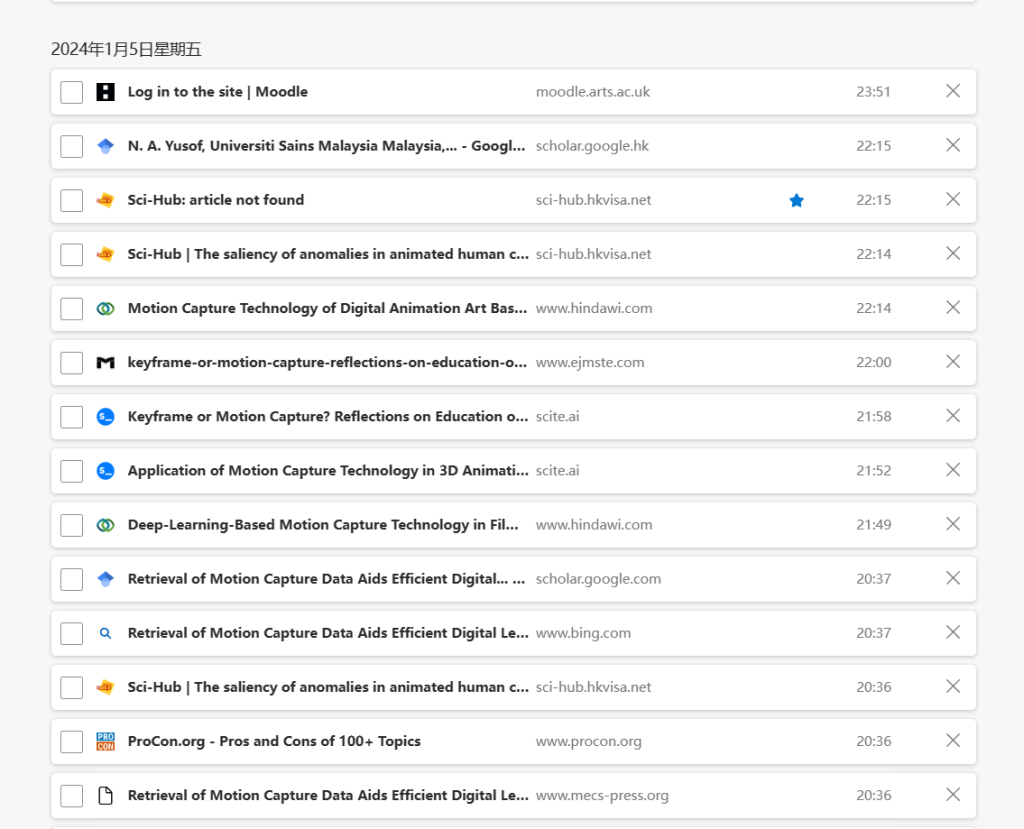This screenshot has height=829, width=1024.
Task: Open the Sci-Hub saliency title visited at 22:14
Action: click(x=328, y=254)
